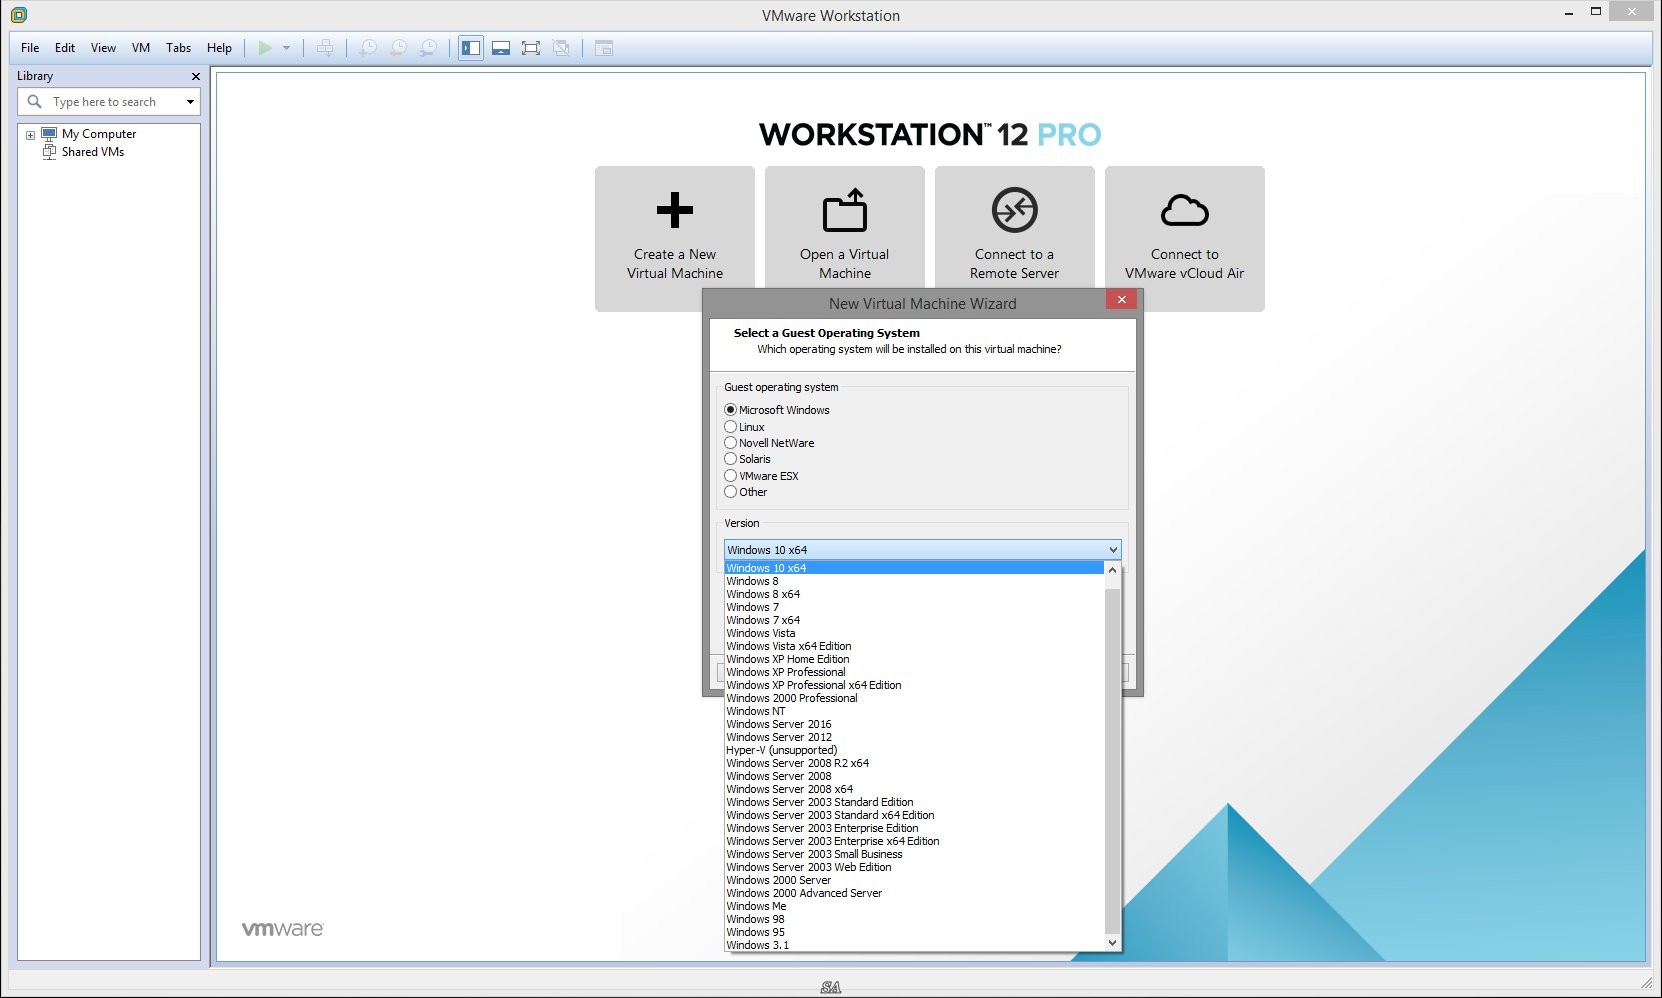Enter full screen mode via toolbar icon
Viewport: 1662px width, 998px height.
click(x=531, y=48)
